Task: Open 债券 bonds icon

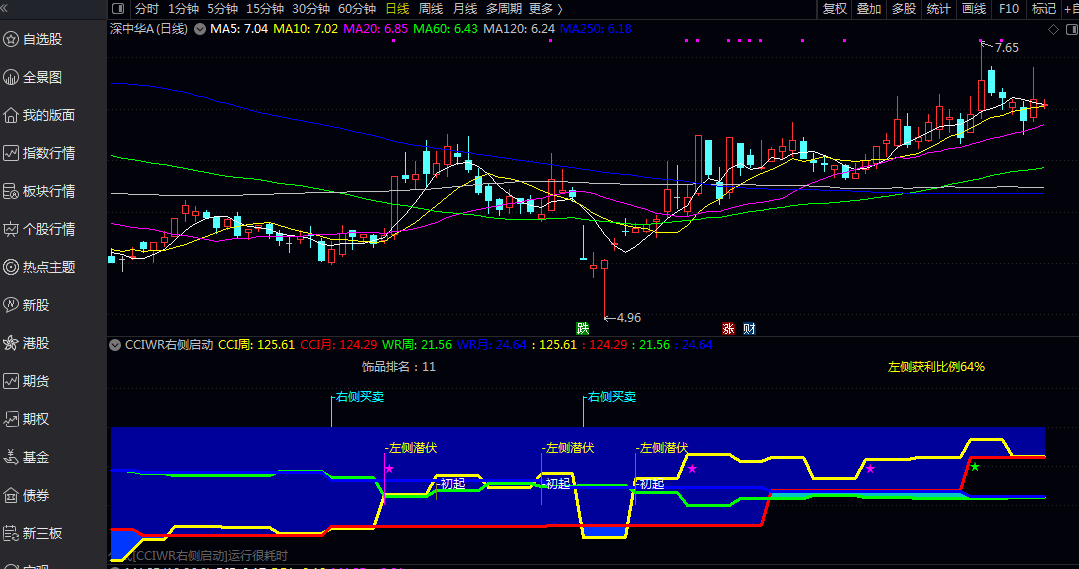Action: point(11,495)
